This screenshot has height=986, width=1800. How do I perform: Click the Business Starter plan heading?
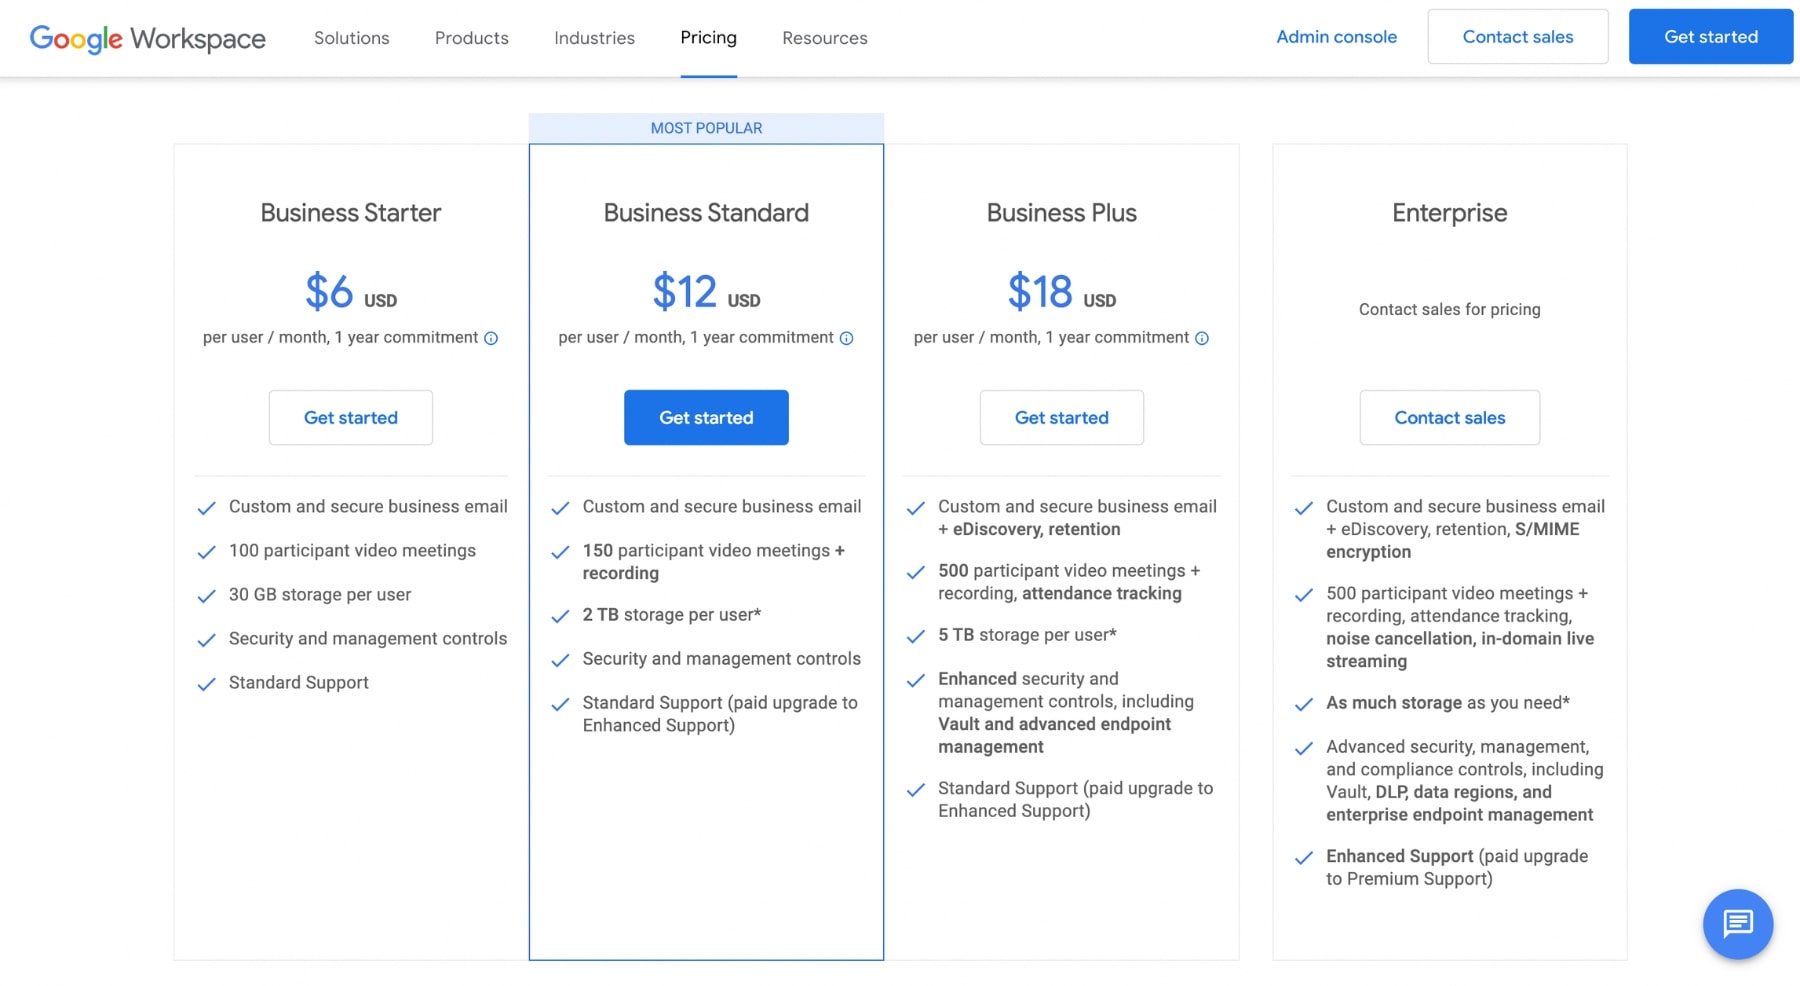[351, 213]
